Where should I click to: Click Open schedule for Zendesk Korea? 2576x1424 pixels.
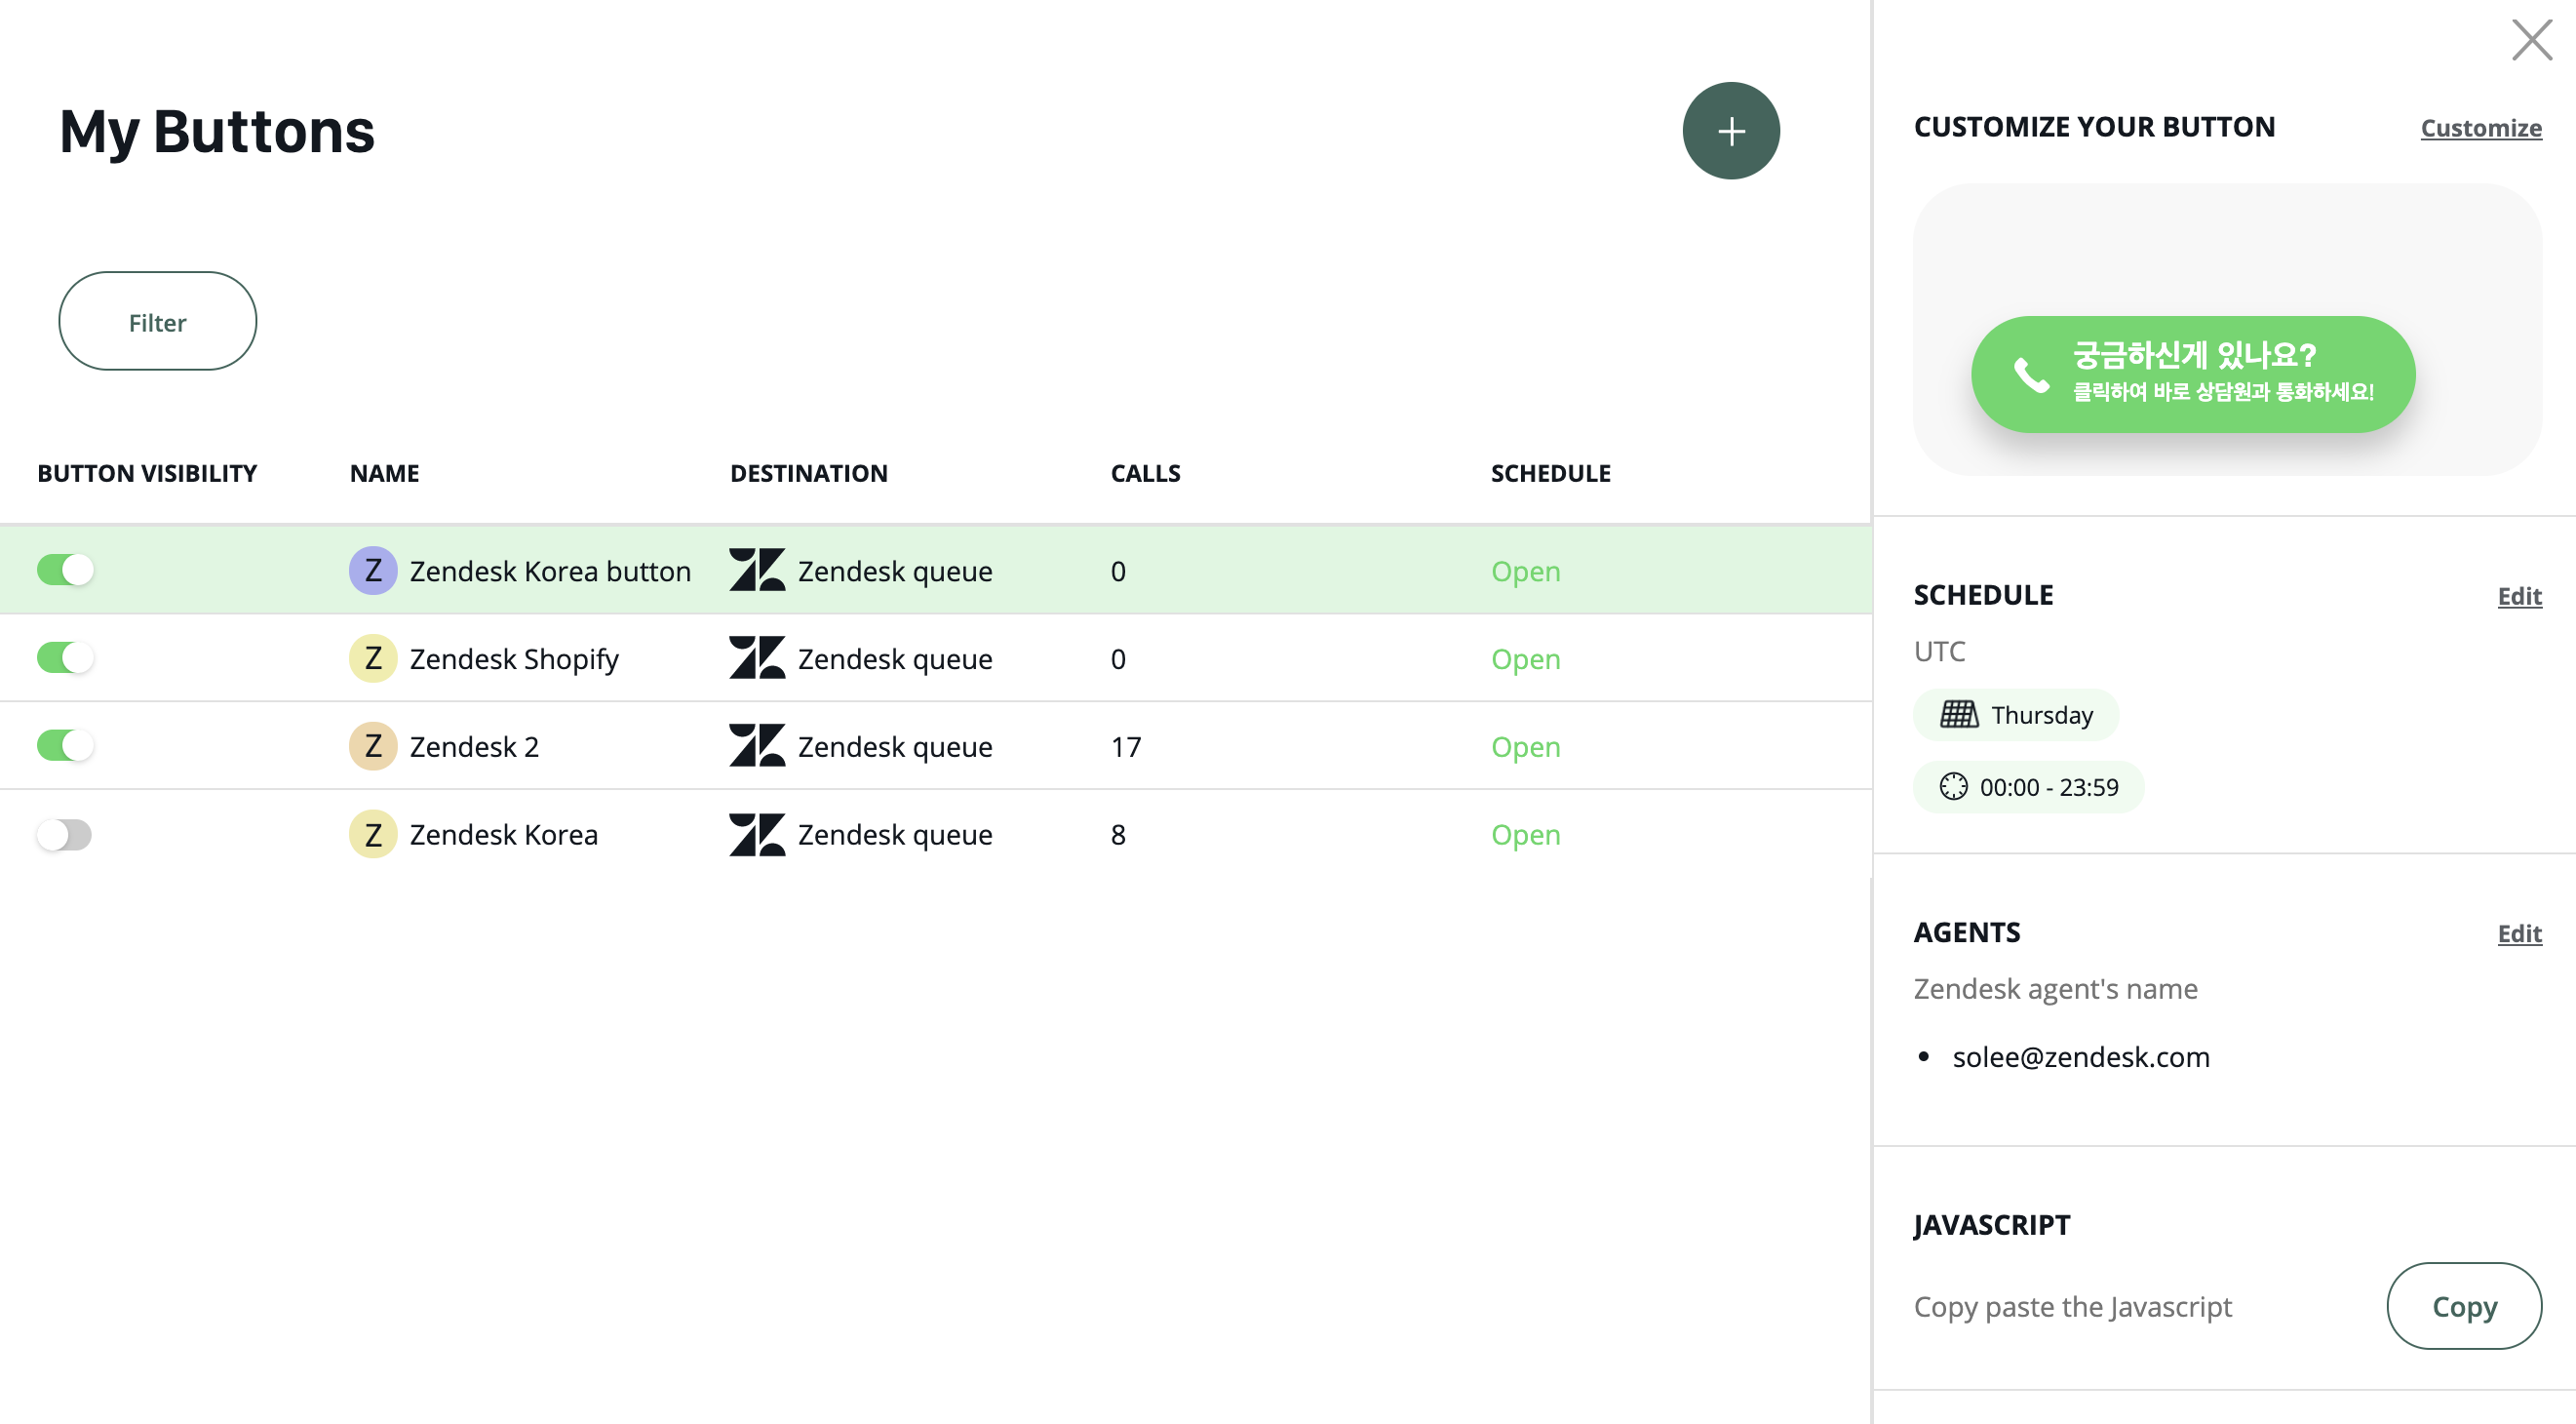click(x=1525, y=835)
